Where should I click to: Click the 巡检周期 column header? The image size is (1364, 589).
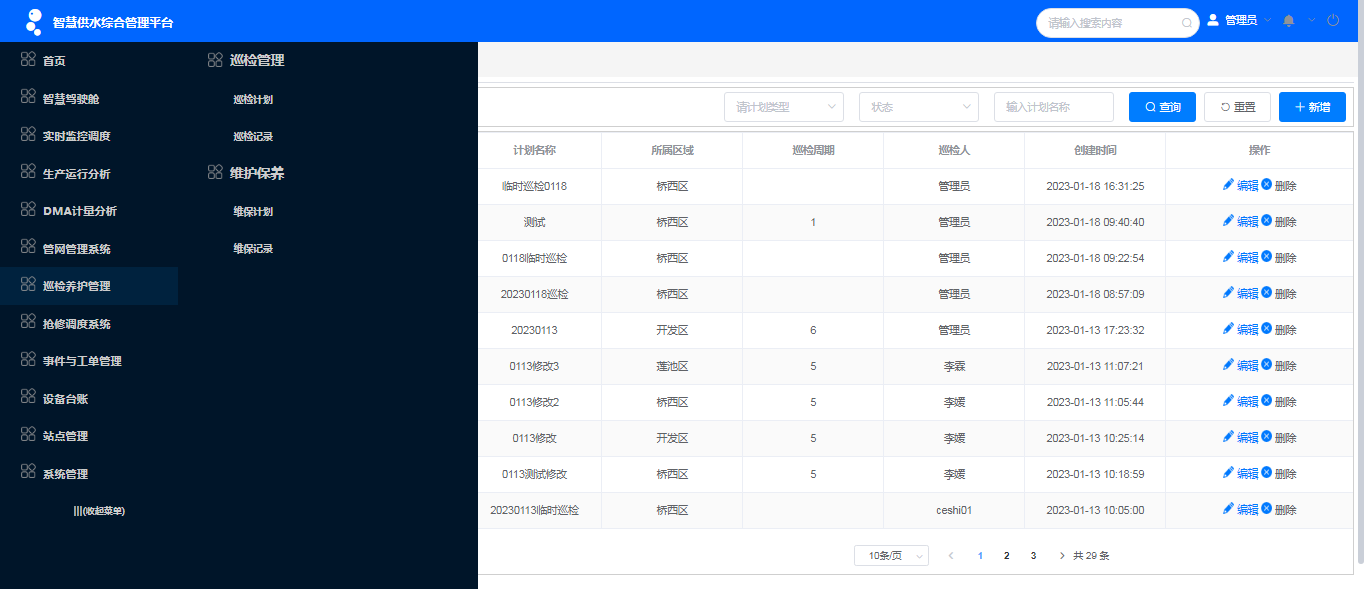point(813,150)
